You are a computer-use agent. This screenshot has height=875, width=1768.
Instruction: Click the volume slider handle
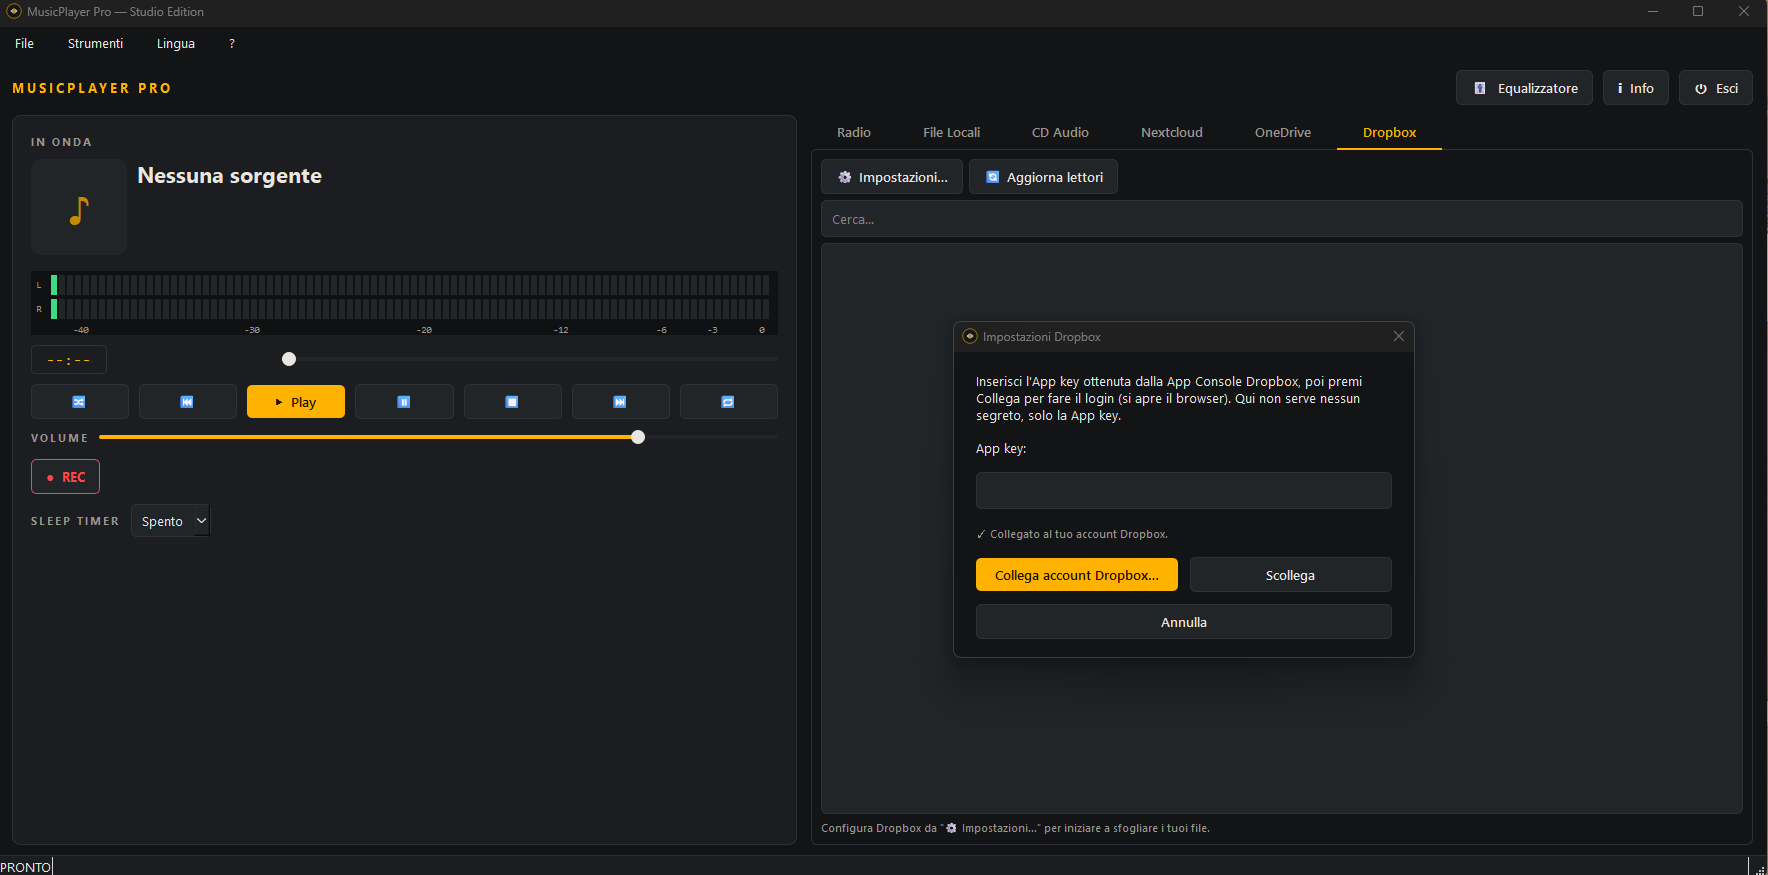click(x=638, y=437)
